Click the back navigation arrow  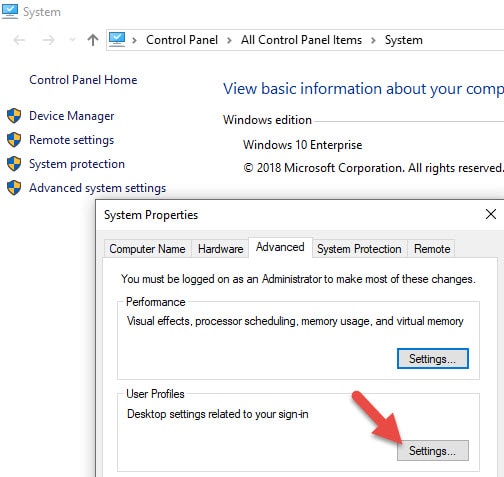19,40
